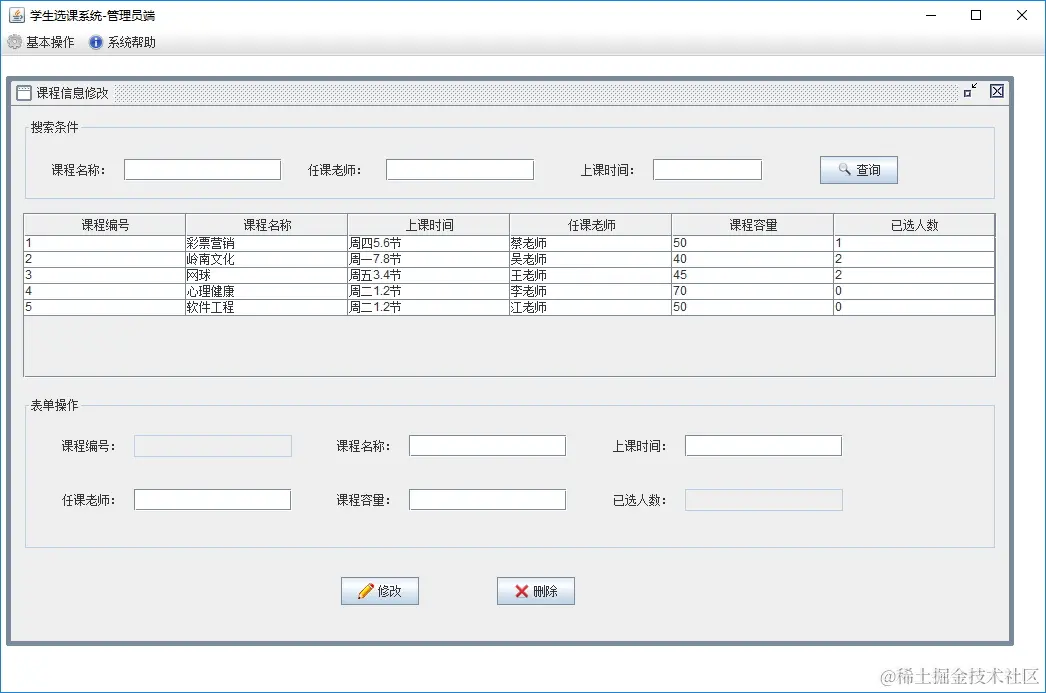
Task: Click the 上课时间 column header
Action: [429, 225]
